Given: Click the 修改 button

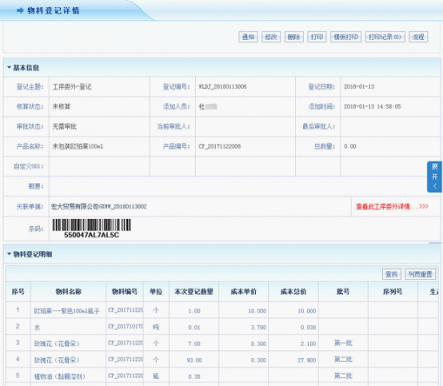Looking at the screenshot, I should [271, 37].
